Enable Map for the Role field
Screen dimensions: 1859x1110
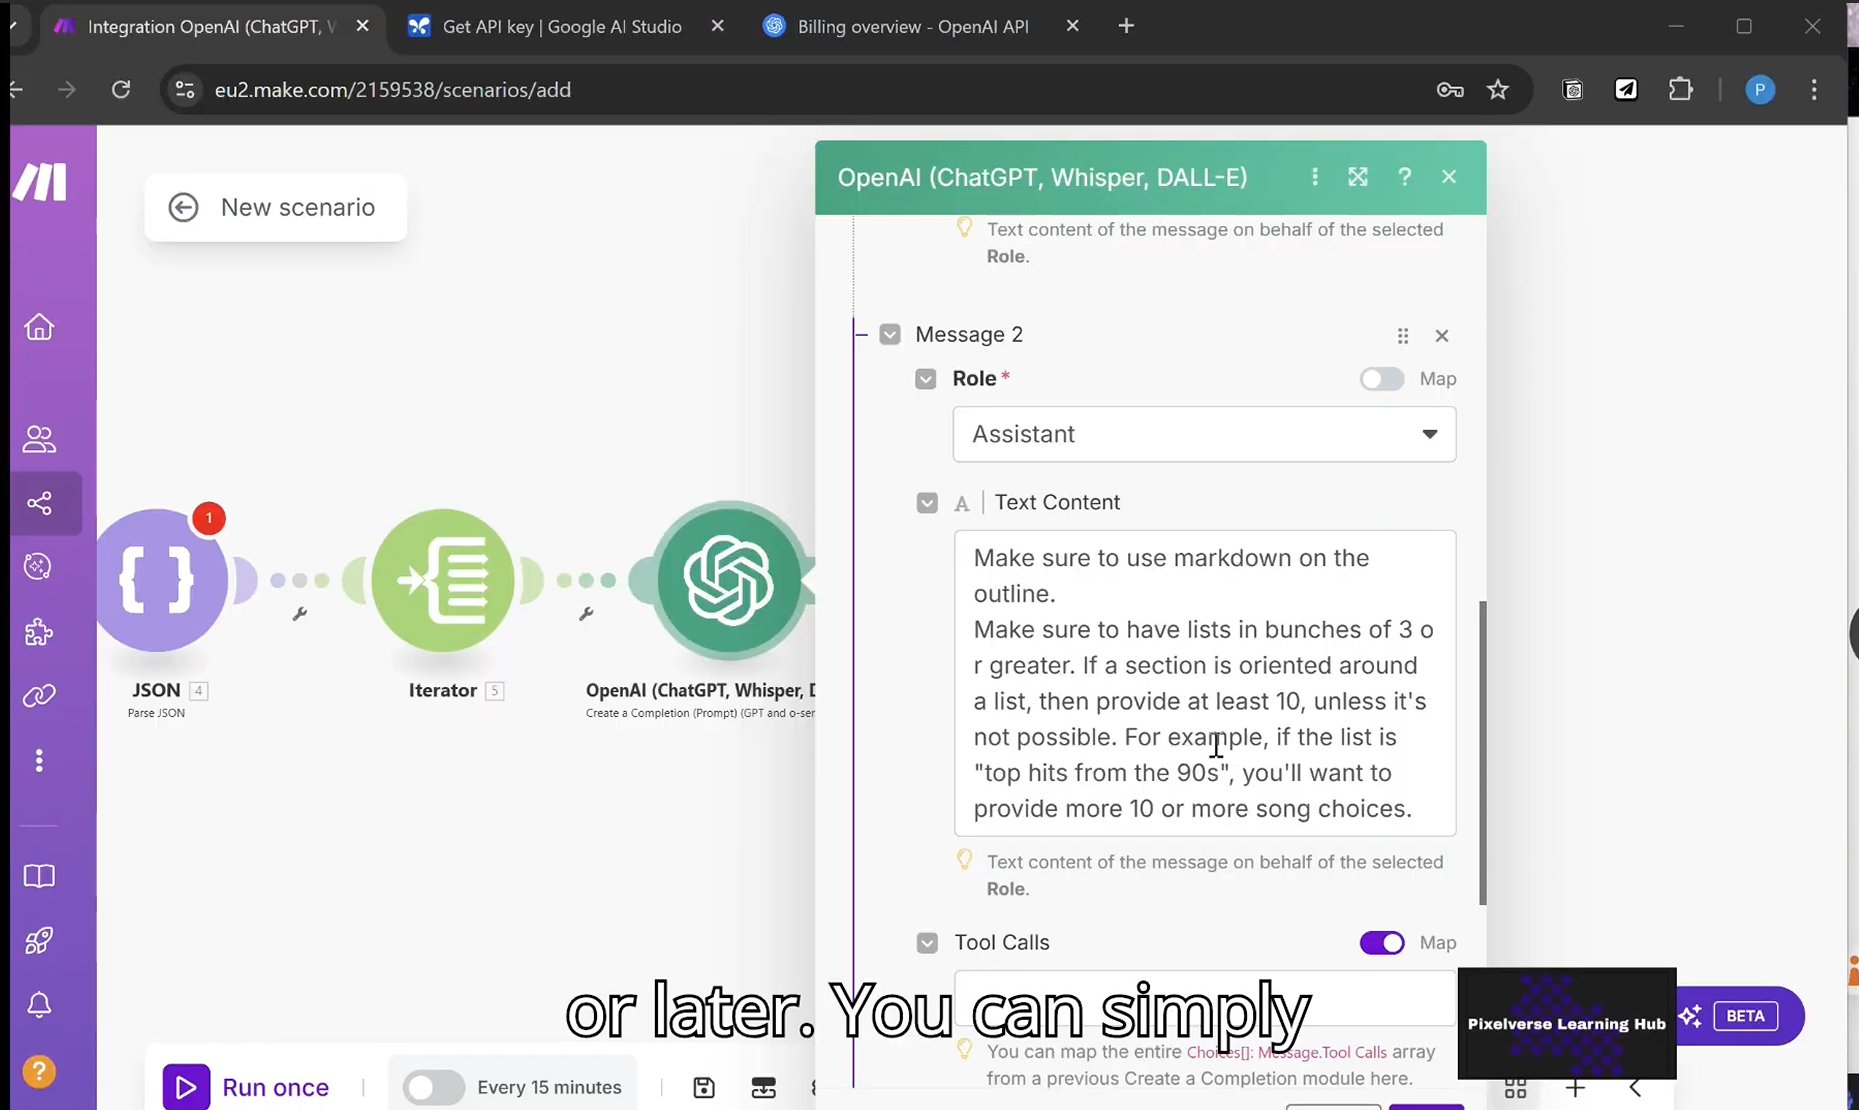pos(1381,378)
